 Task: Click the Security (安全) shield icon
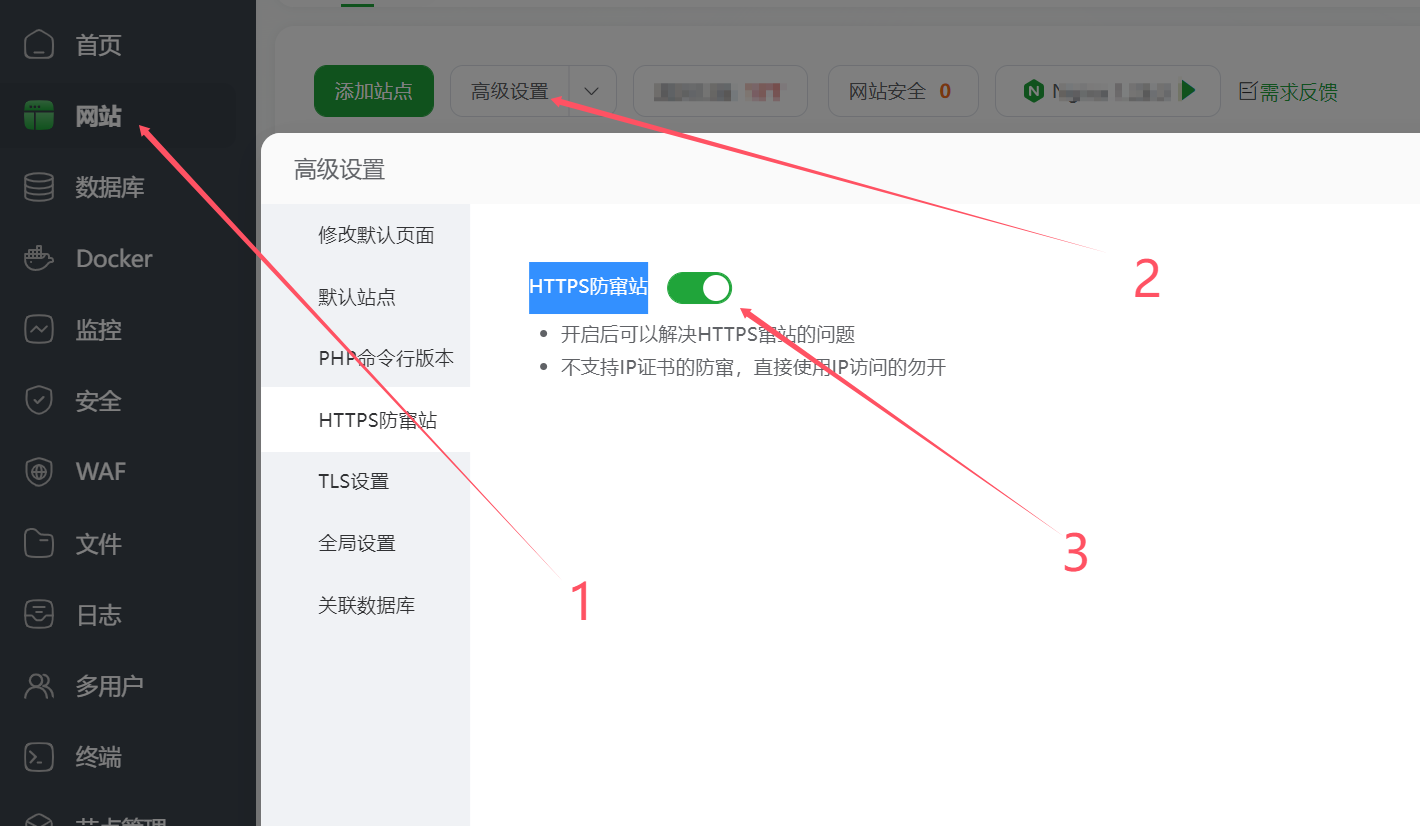point(39,401)
